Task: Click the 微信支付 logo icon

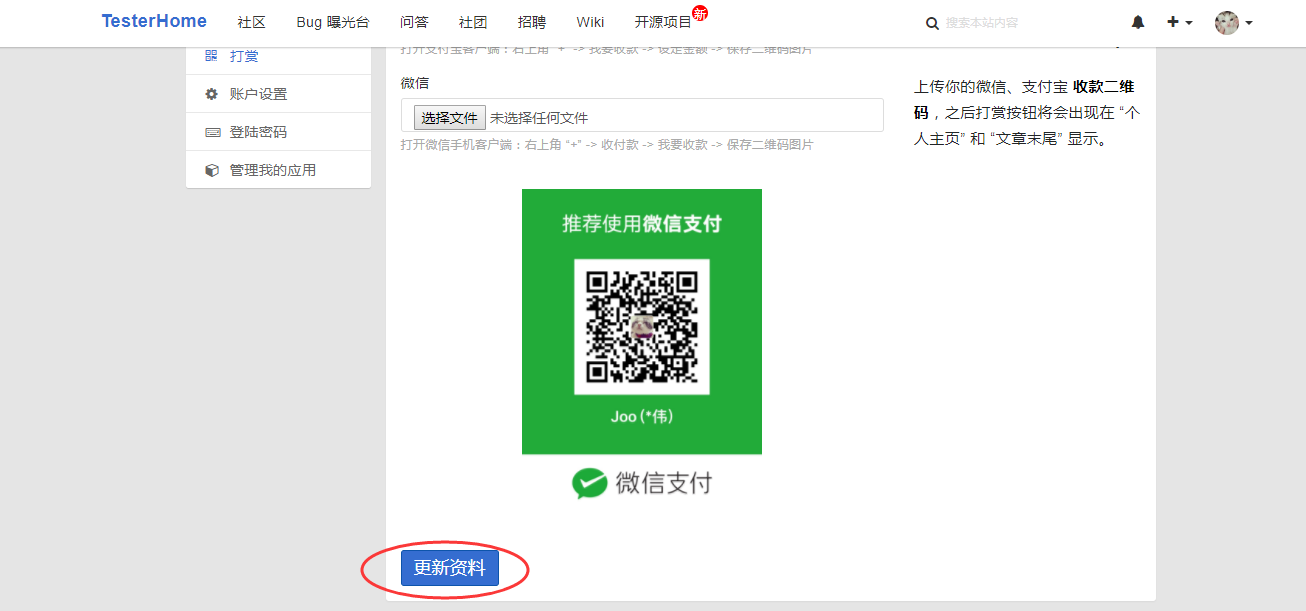Action: pyautogui.click(x=590, y=484)
